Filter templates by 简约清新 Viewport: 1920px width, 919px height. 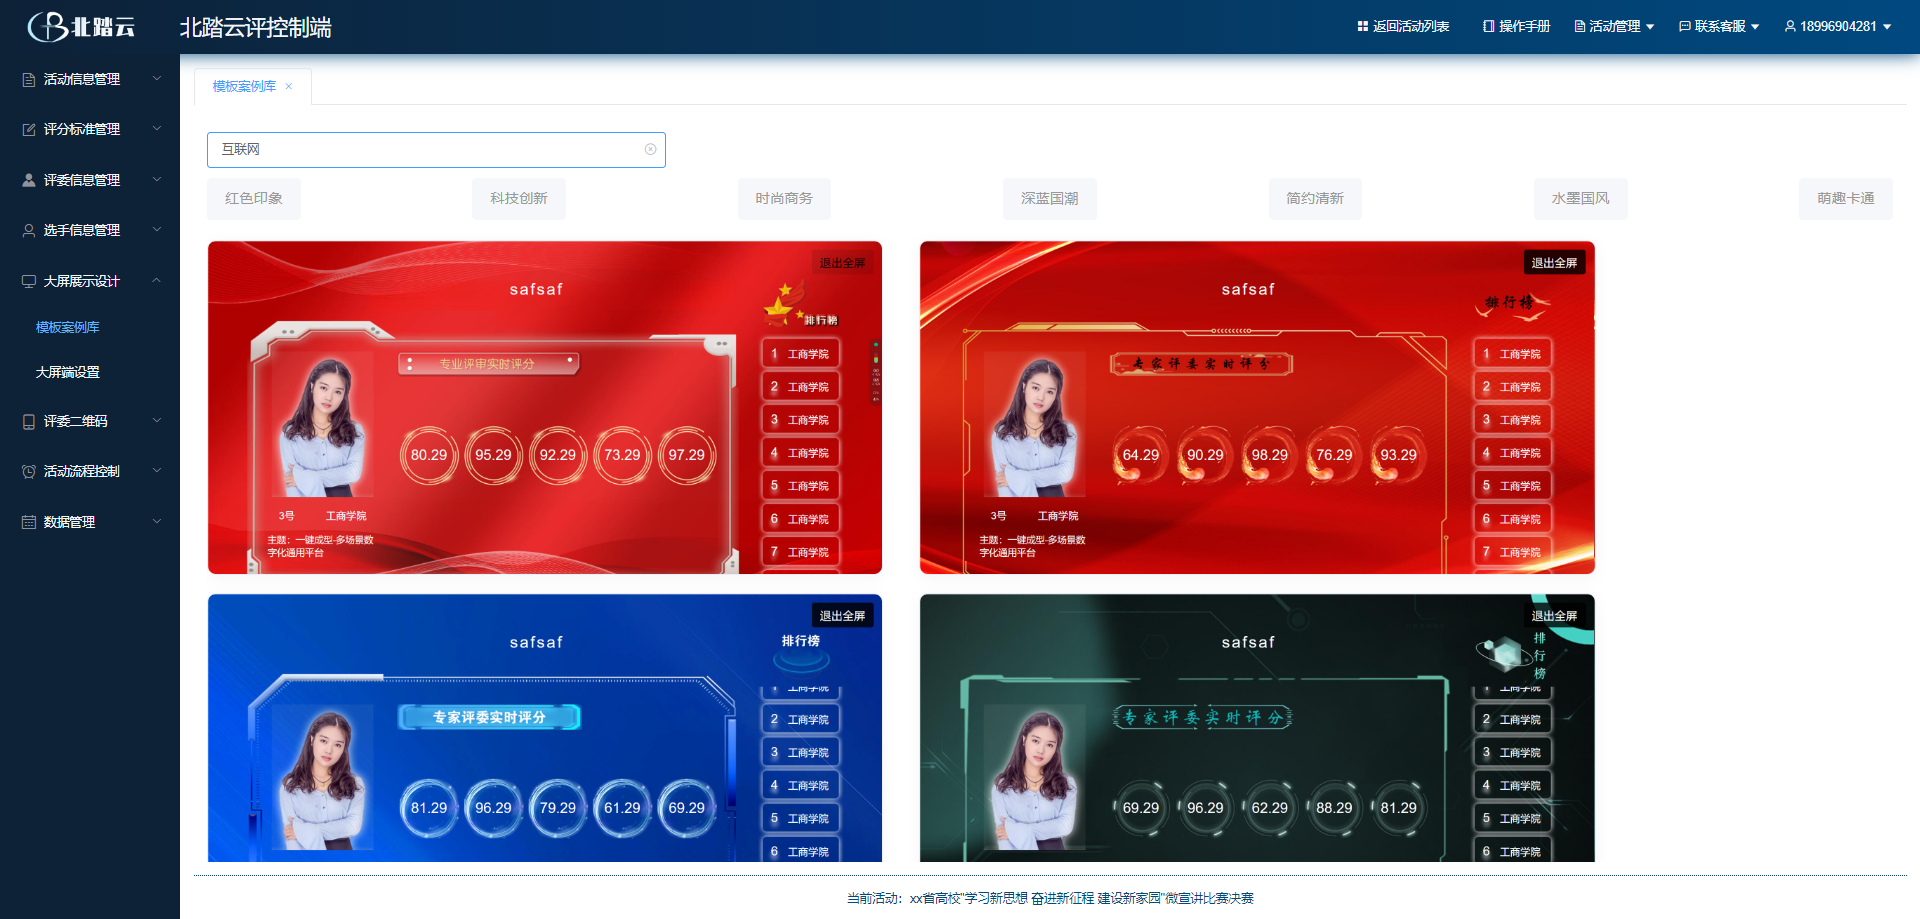coord(1315,199)
